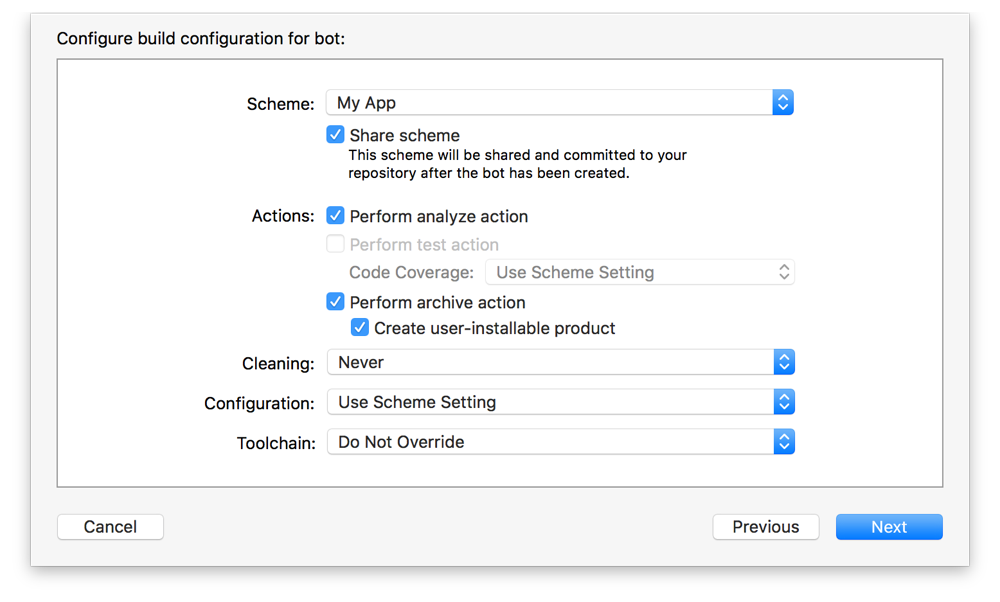Expand the Toolchain dropdown
The width and height of the screenshot is (1000, 602).
[x=550, y=441]
